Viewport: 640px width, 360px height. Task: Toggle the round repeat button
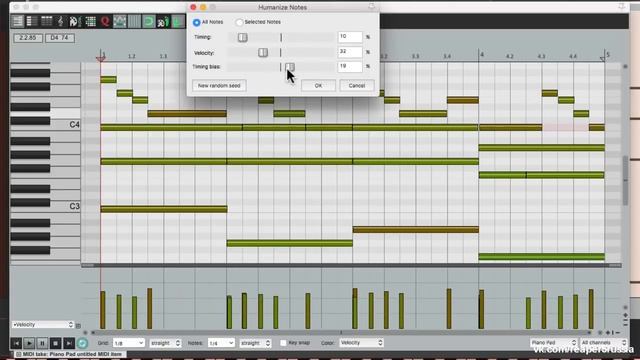tap(82, 343)
